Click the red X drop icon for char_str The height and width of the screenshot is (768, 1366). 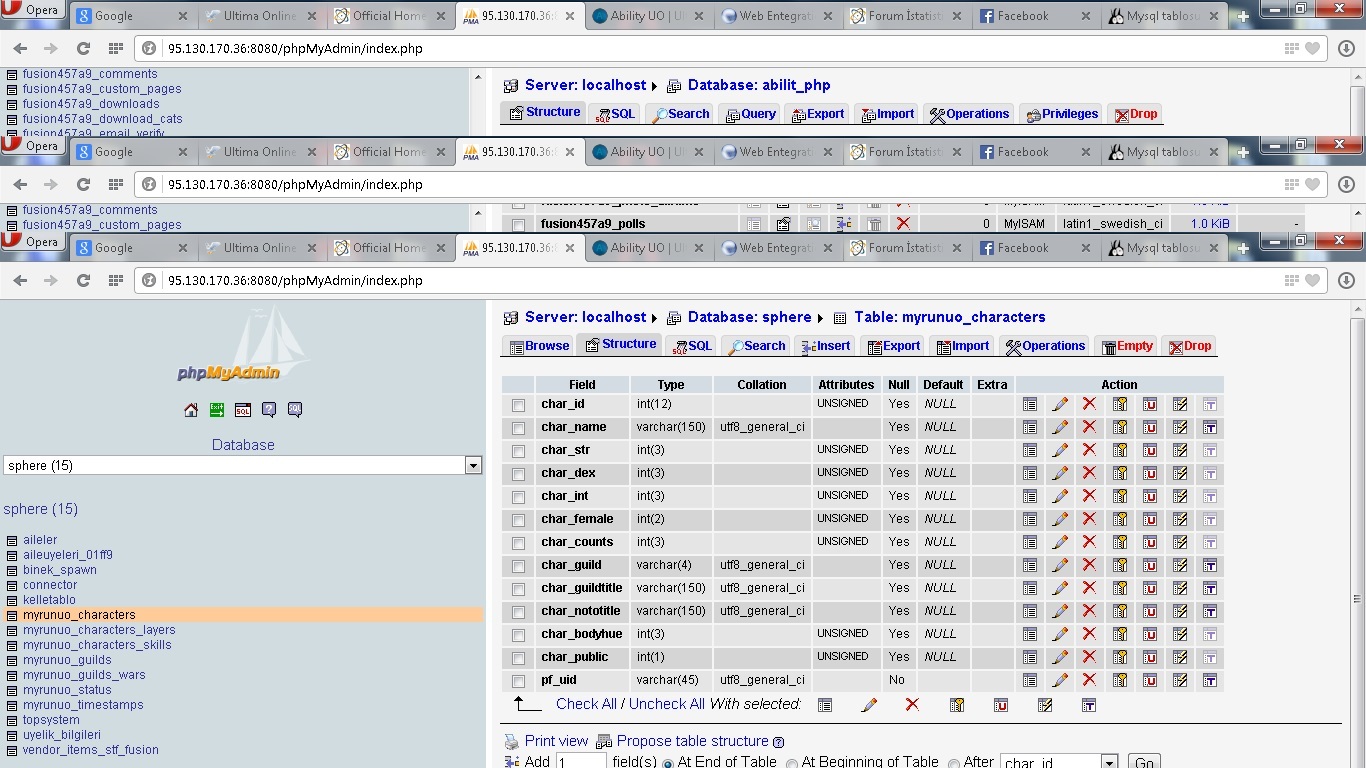pos(1090,450)
